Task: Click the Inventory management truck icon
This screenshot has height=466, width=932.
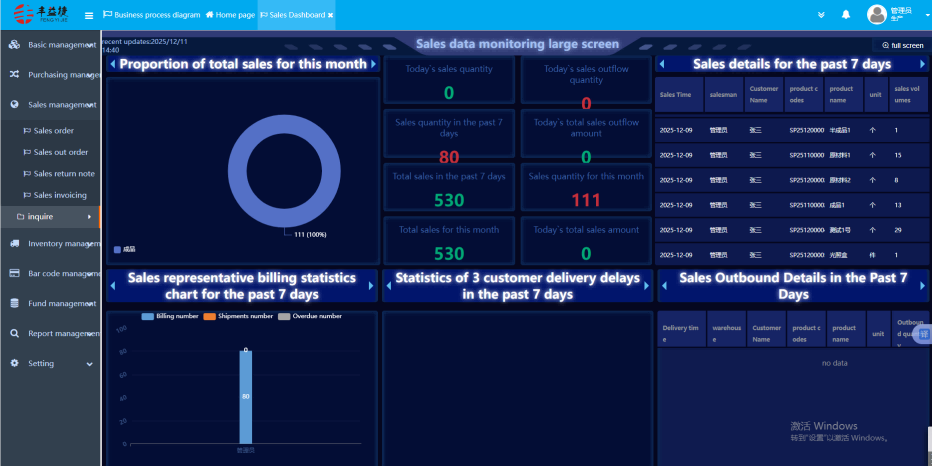Action: (15, 243)
